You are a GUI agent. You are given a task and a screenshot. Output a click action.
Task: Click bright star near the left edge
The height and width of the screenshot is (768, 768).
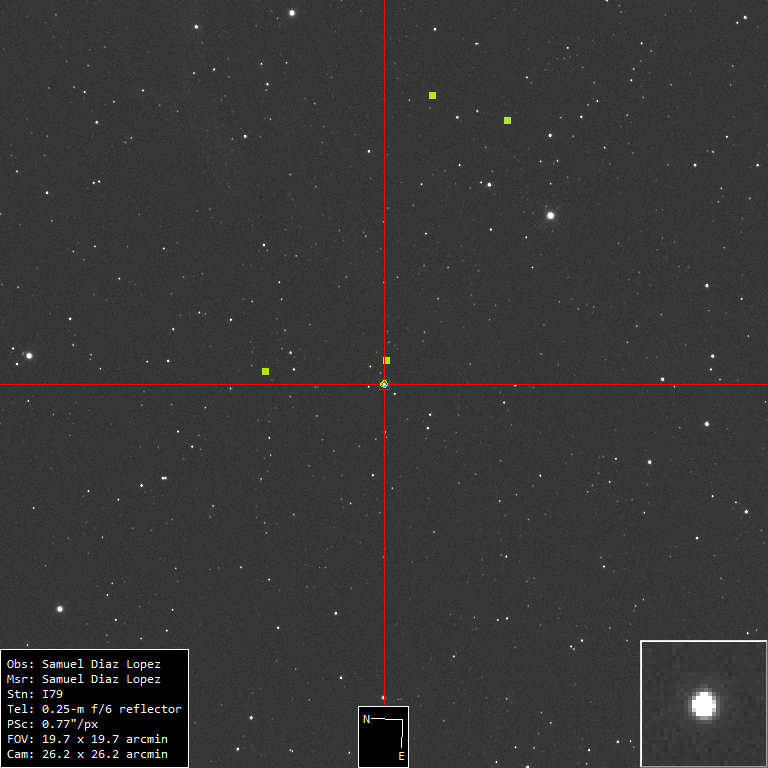click(x=29, y=355)
